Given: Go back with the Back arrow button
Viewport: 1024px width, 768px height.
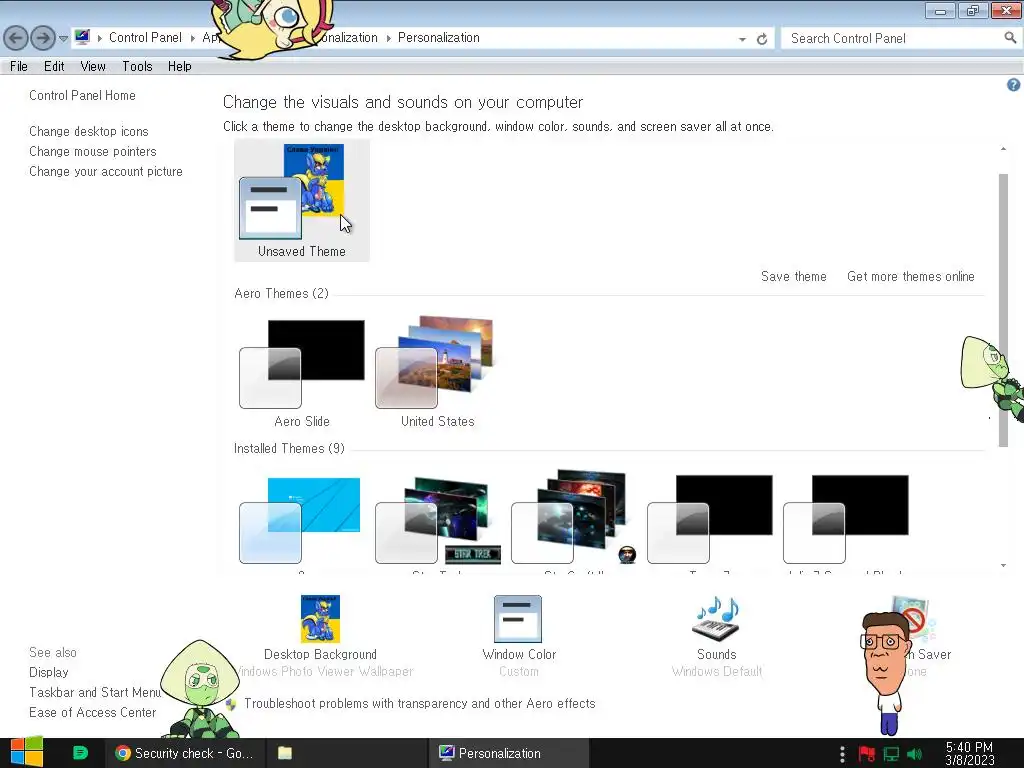Looking at the screenshot, I should (x=16, y=38).
